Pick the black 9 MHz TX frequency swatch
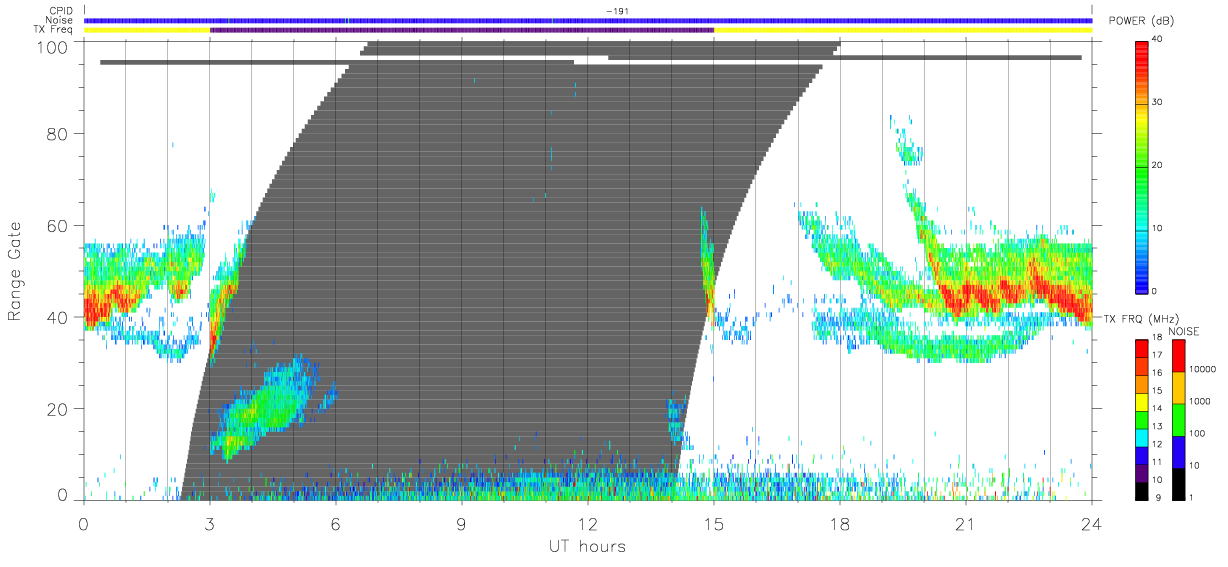Viewport: 1228px width, 567px height. coord(1142,489)
